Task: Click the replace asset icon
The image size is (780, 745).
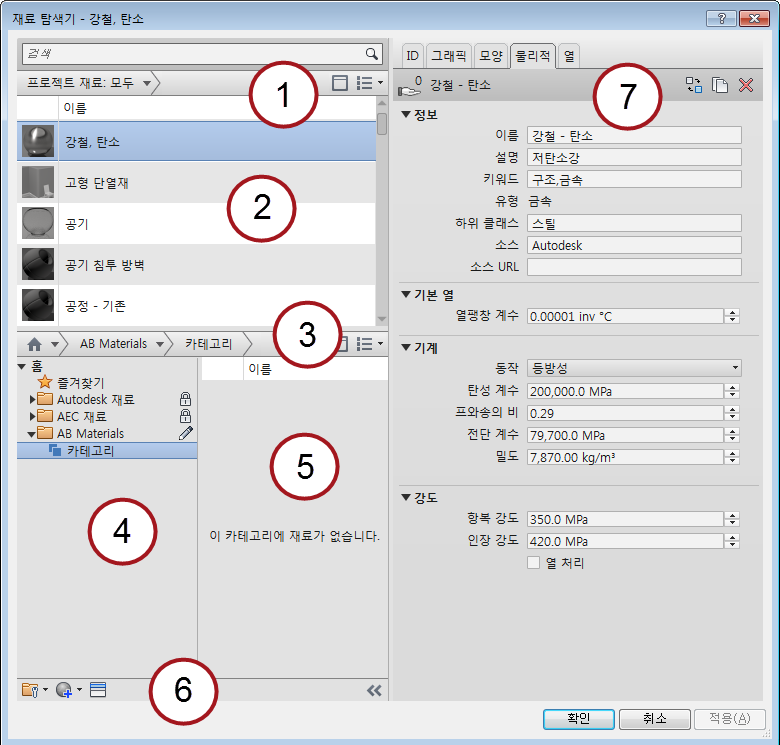Action: 694,85
